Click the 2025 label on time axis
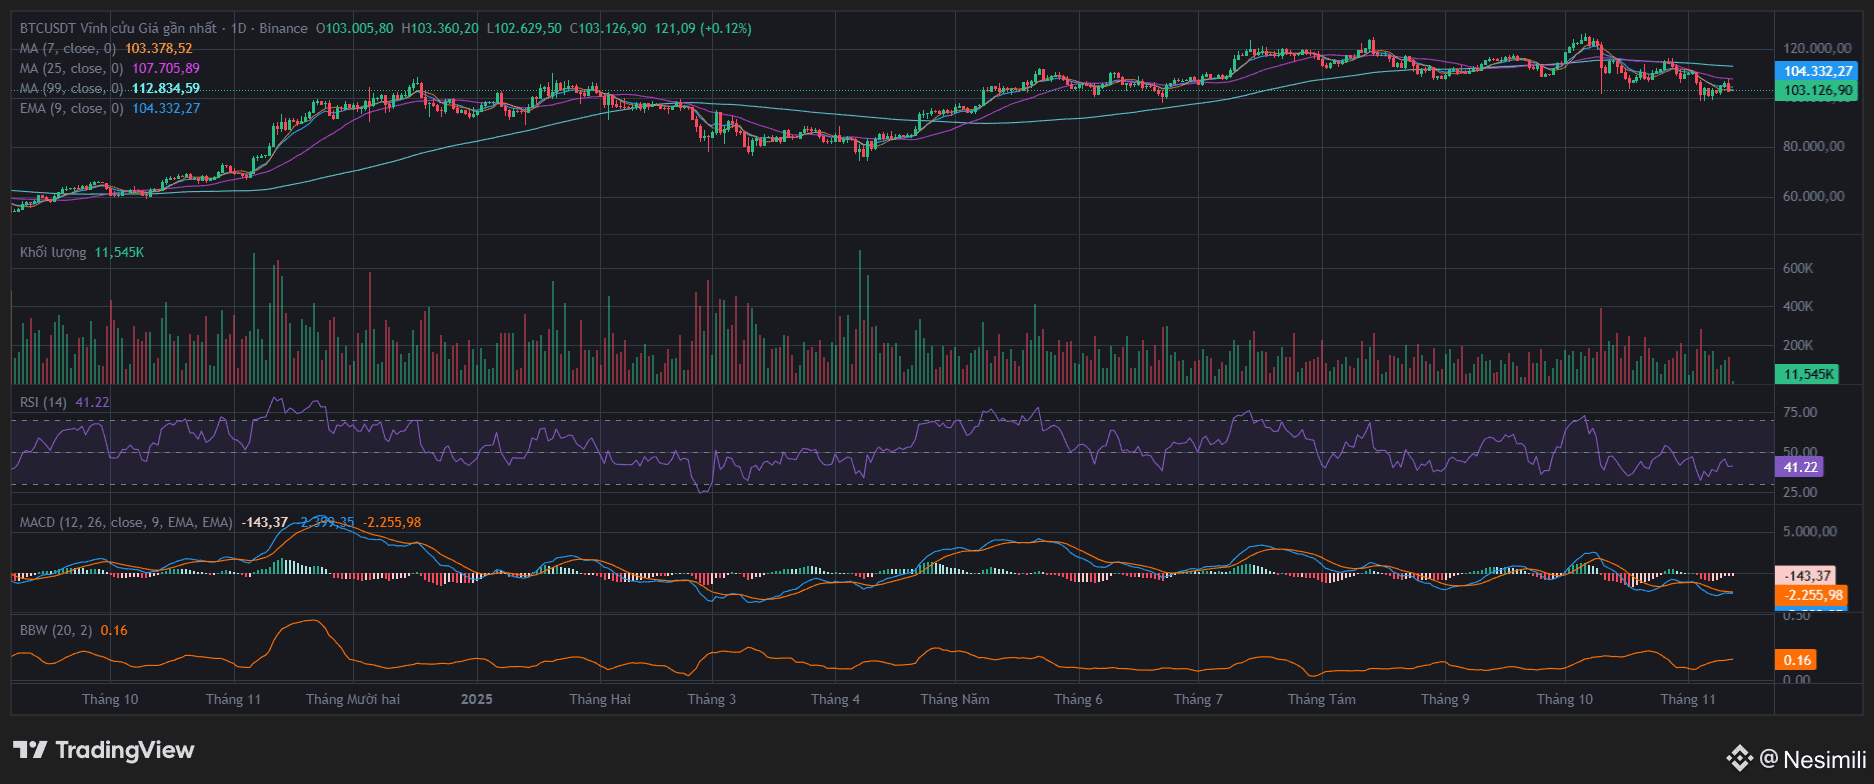This screenshot has width=1874, height=784. tap(476, 699)
